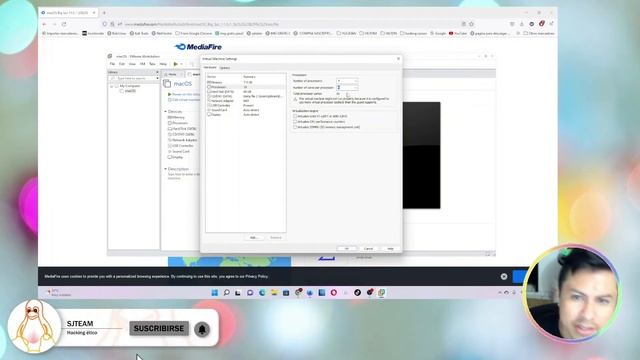640x360 pixels.
Task: Open the VMware Workstation taskbar icon
Action: point(381,293)
